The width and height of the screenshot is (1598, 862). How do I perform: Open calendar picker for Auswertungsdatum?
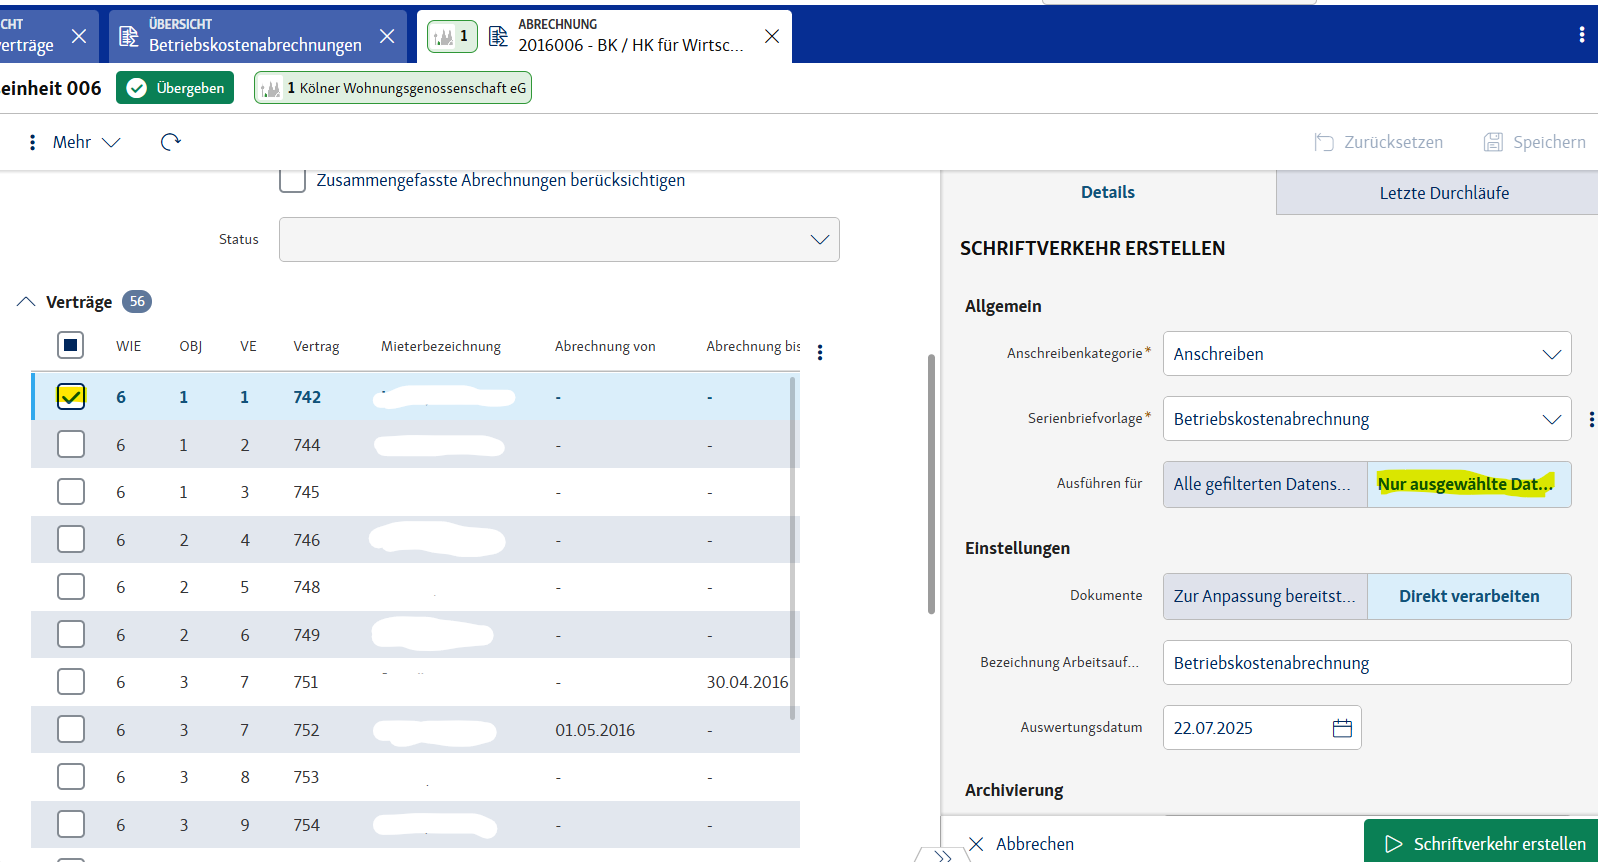pyautogui.click(x=1342, y=728)
